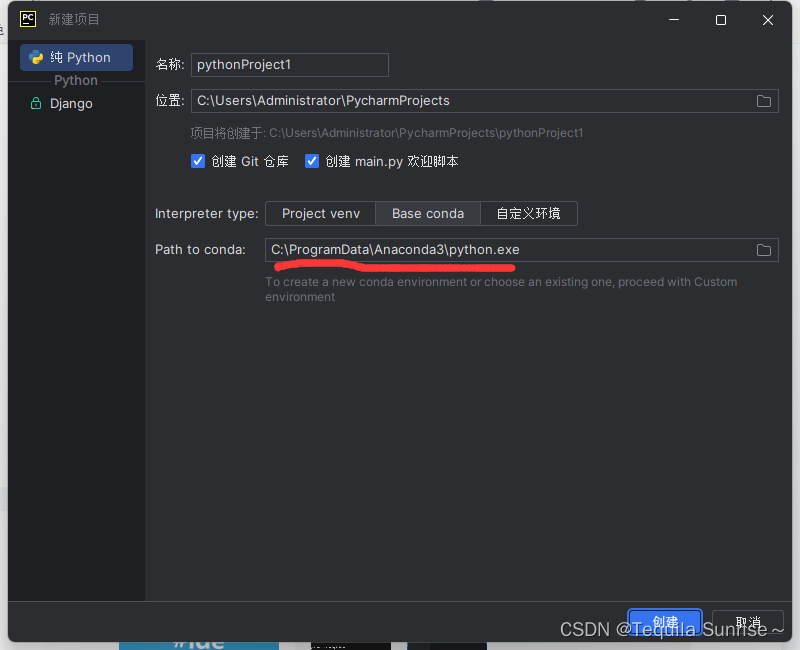Screen dimensions: 800x650
Task: Click the Python section header in sidebar
Action: click(75, 80)
